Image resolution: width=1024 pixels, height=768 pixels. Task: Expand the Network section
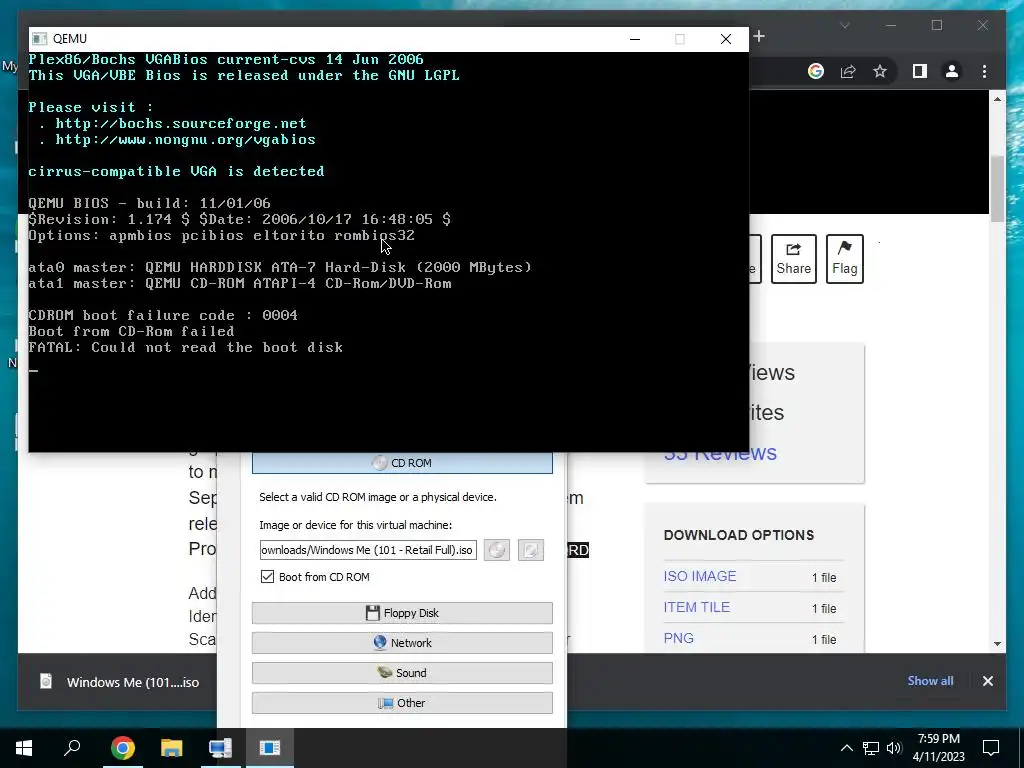402,643
